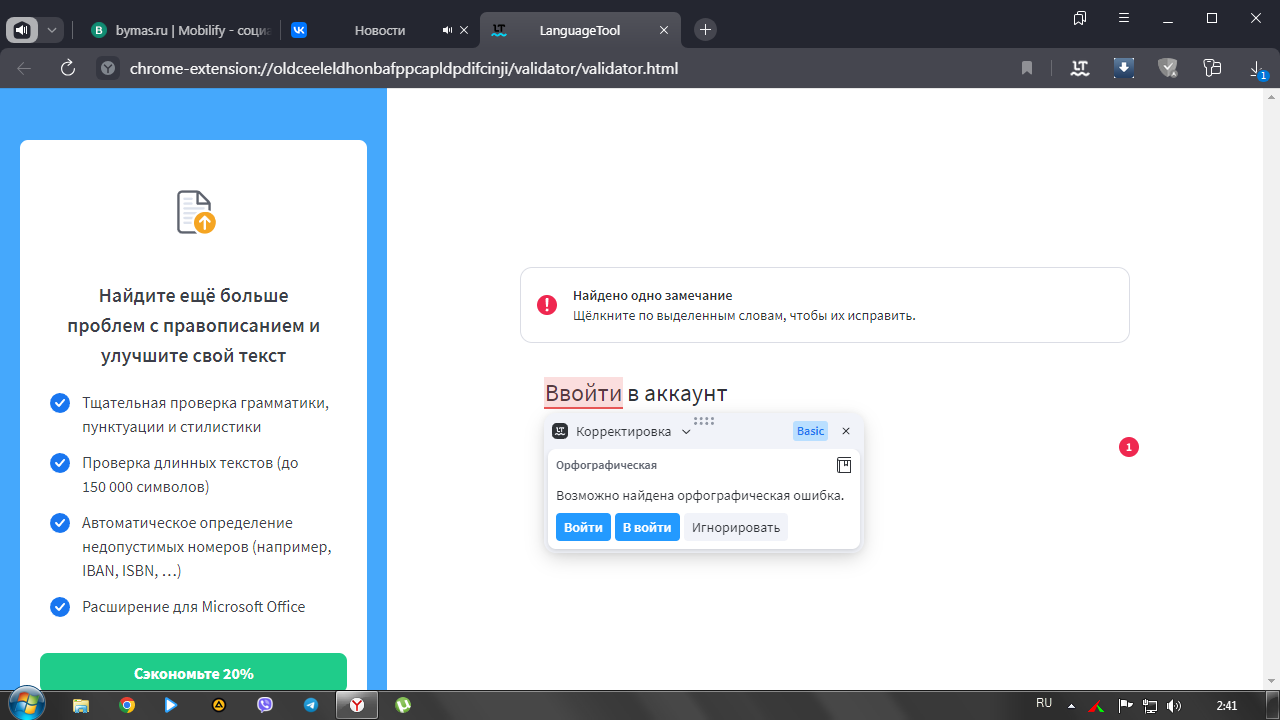Screen dimensions: 1280x720
Task: Click the shield protection extension icon
Action: [x=1168, y=68]
